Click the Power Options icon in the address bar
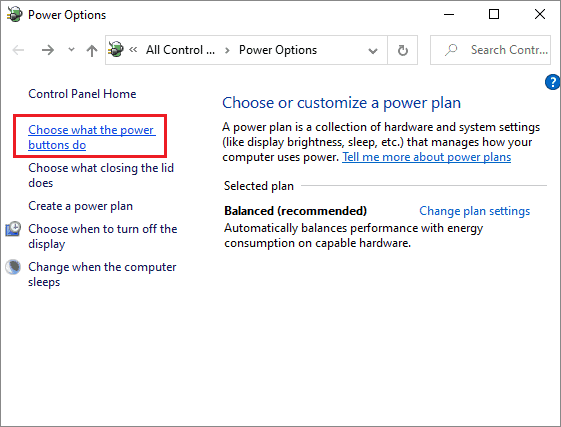 point(116,49)
